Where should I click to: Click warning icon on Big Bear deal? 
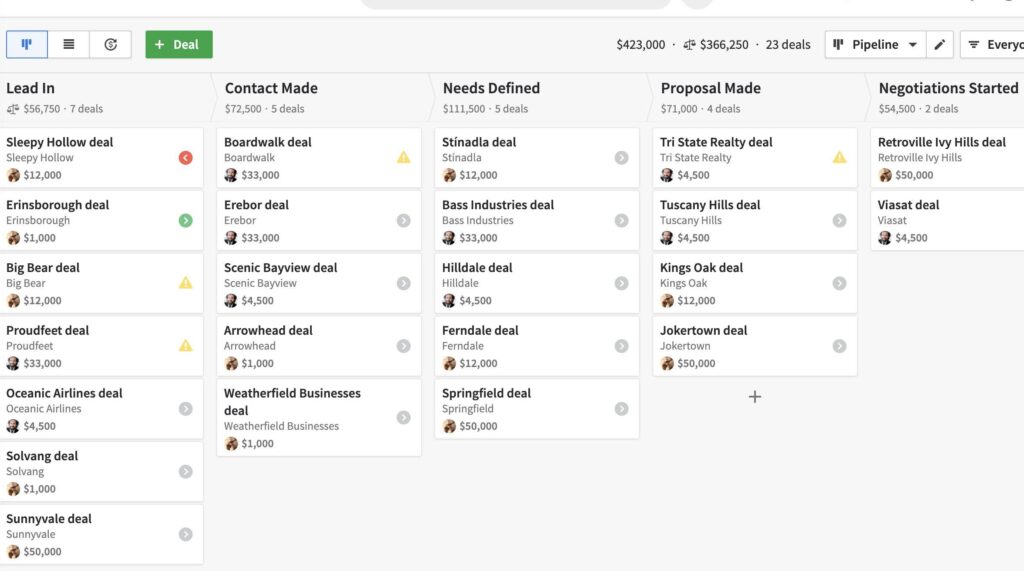click(185, 283)
